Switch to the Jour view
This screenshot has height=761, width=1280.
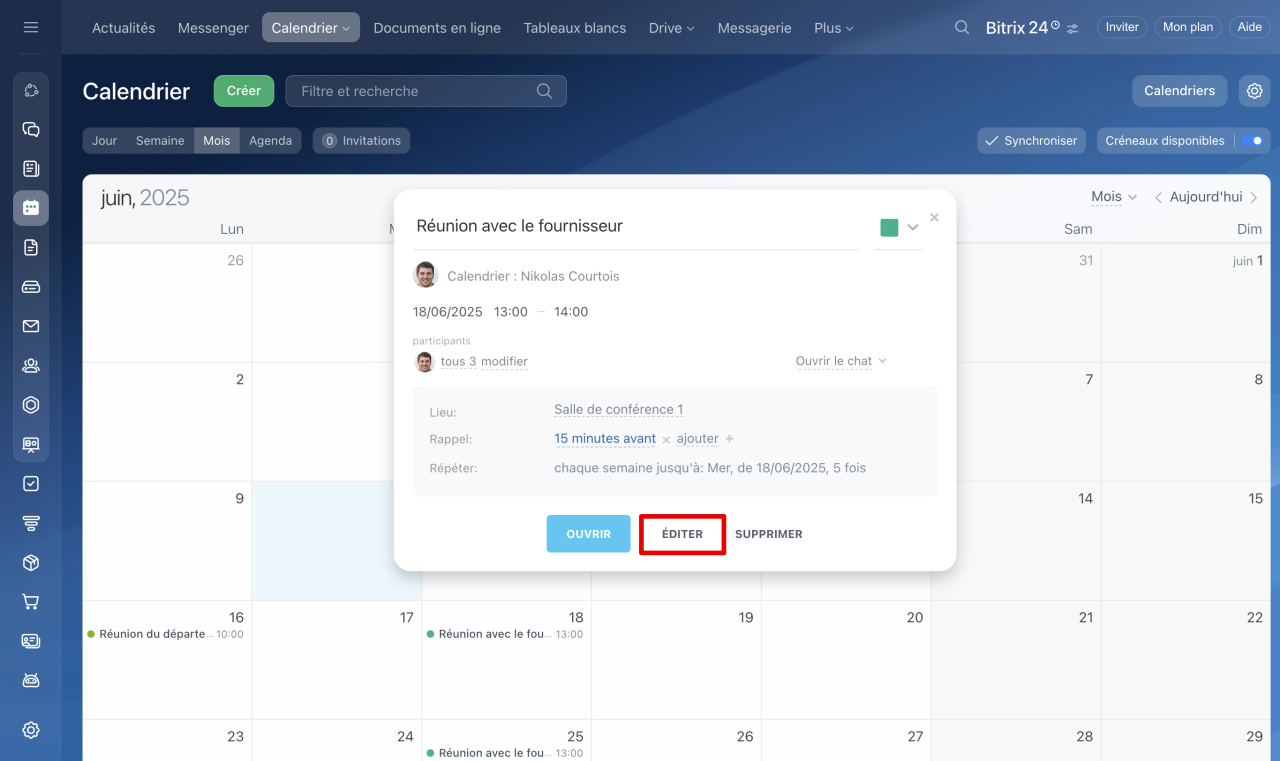(105, 141)
